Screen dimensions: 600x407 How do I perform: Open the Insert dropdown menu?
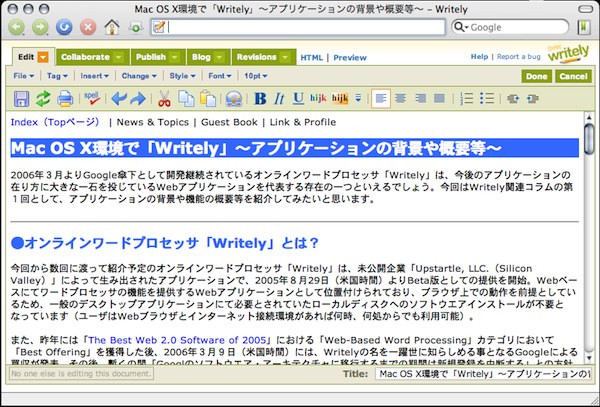tap(94, 76)
